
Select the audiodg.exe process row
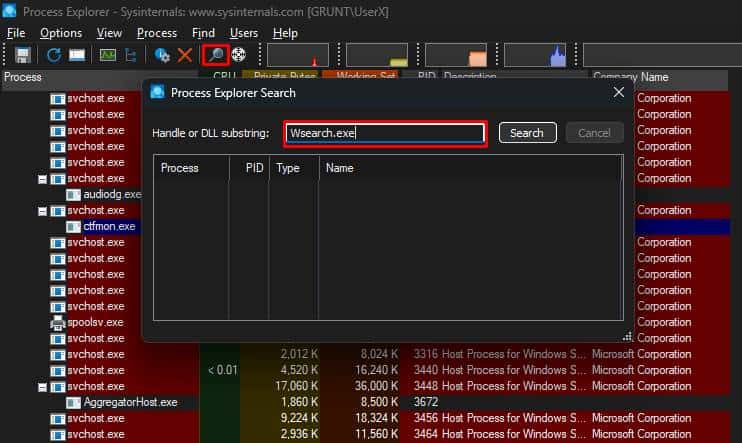tap(112, 195)
